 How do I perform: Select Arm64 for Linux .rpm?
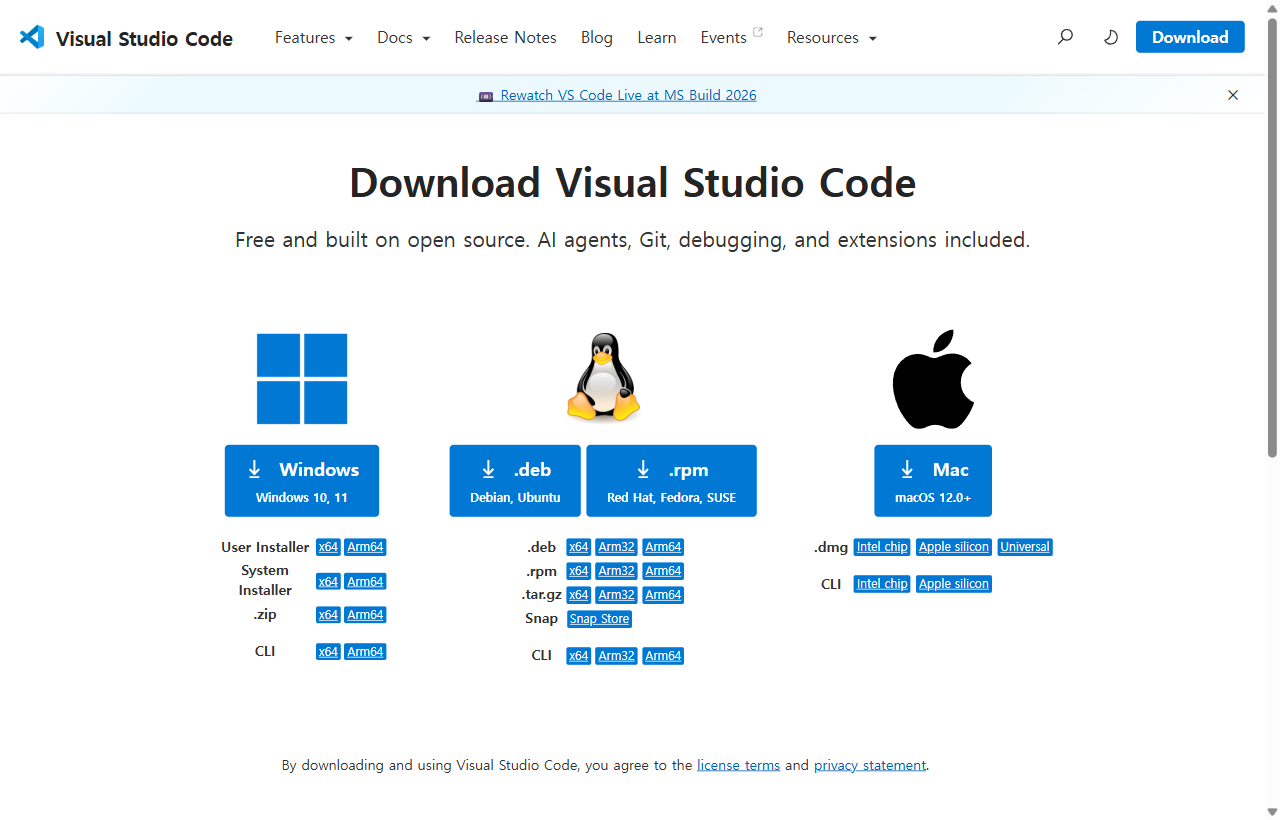click(x=663, y=571)
